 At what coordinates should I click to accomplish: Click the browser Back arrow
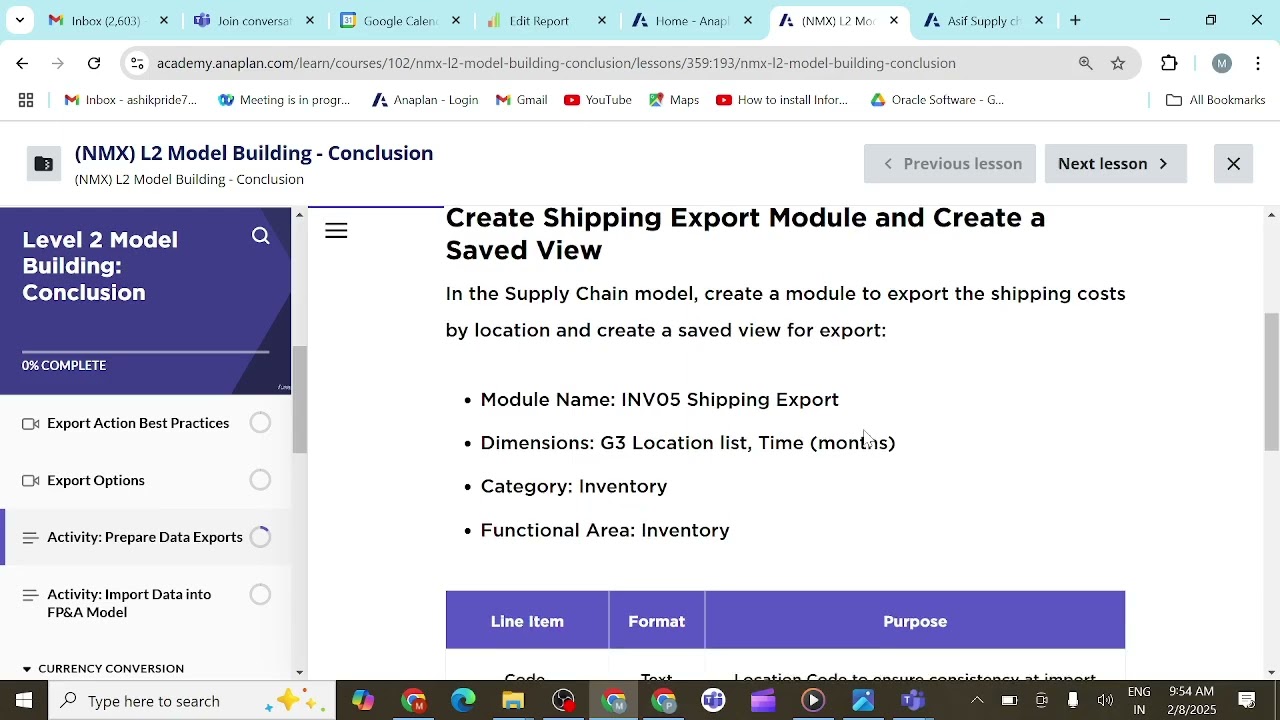[22, 63]
